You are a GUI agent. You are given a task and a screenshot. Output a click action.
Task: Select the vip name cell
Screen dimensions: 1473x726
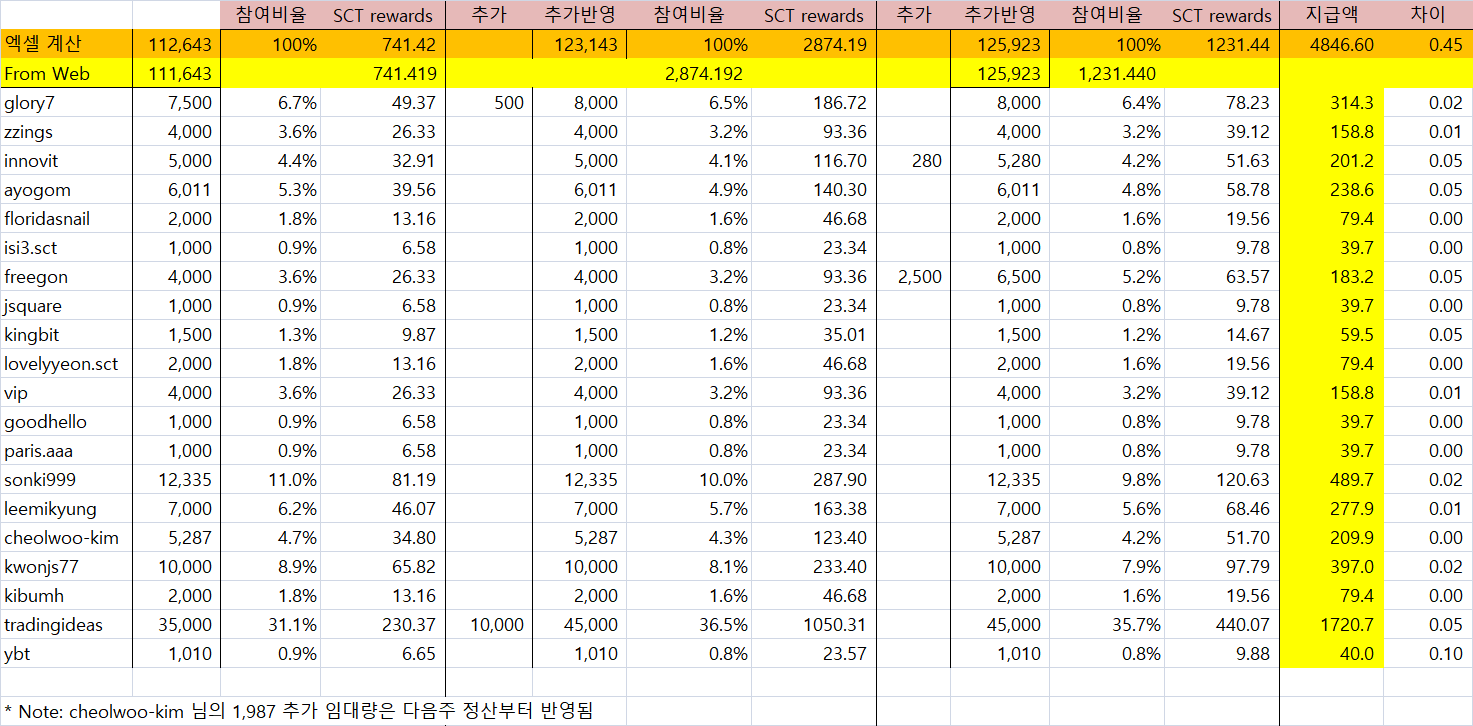[66, 392]
